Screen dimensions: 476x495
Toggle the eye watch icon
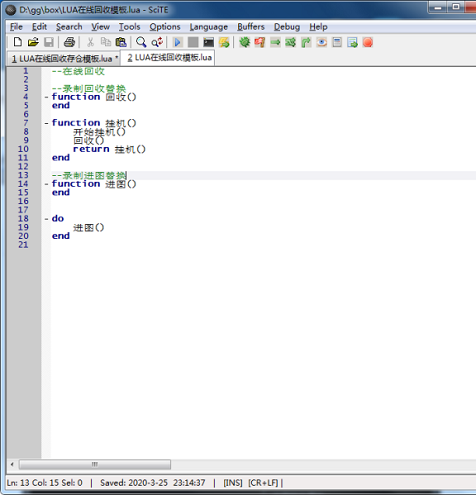[322, 42]
